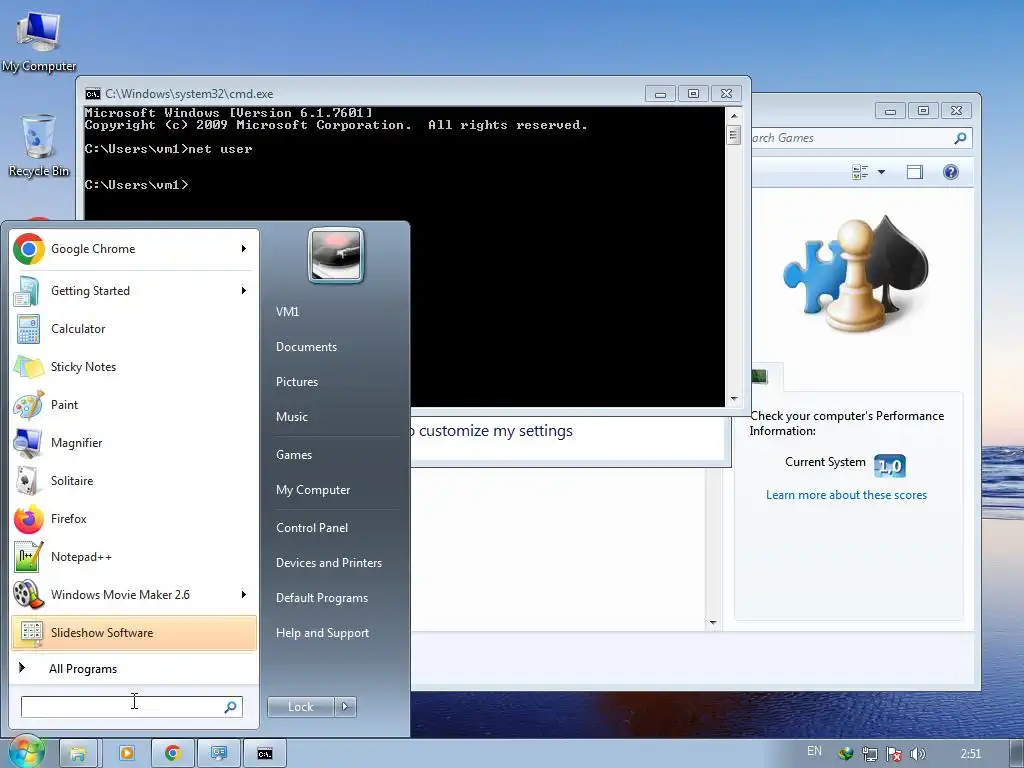Click the Lock button
Image resolution: width=1024 pixels, height=768 pixels.
[300, 707]
